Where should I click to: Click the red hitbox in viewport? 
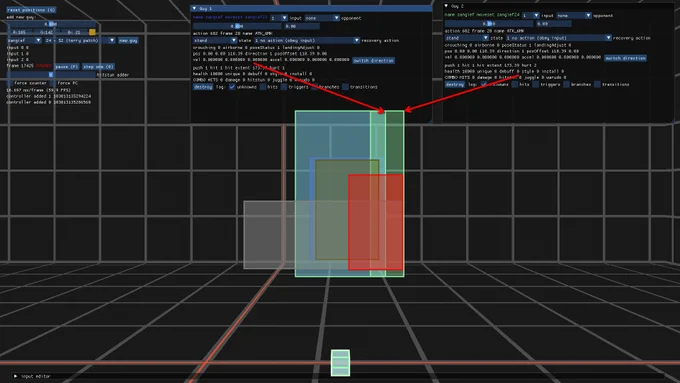coord(376,222)
